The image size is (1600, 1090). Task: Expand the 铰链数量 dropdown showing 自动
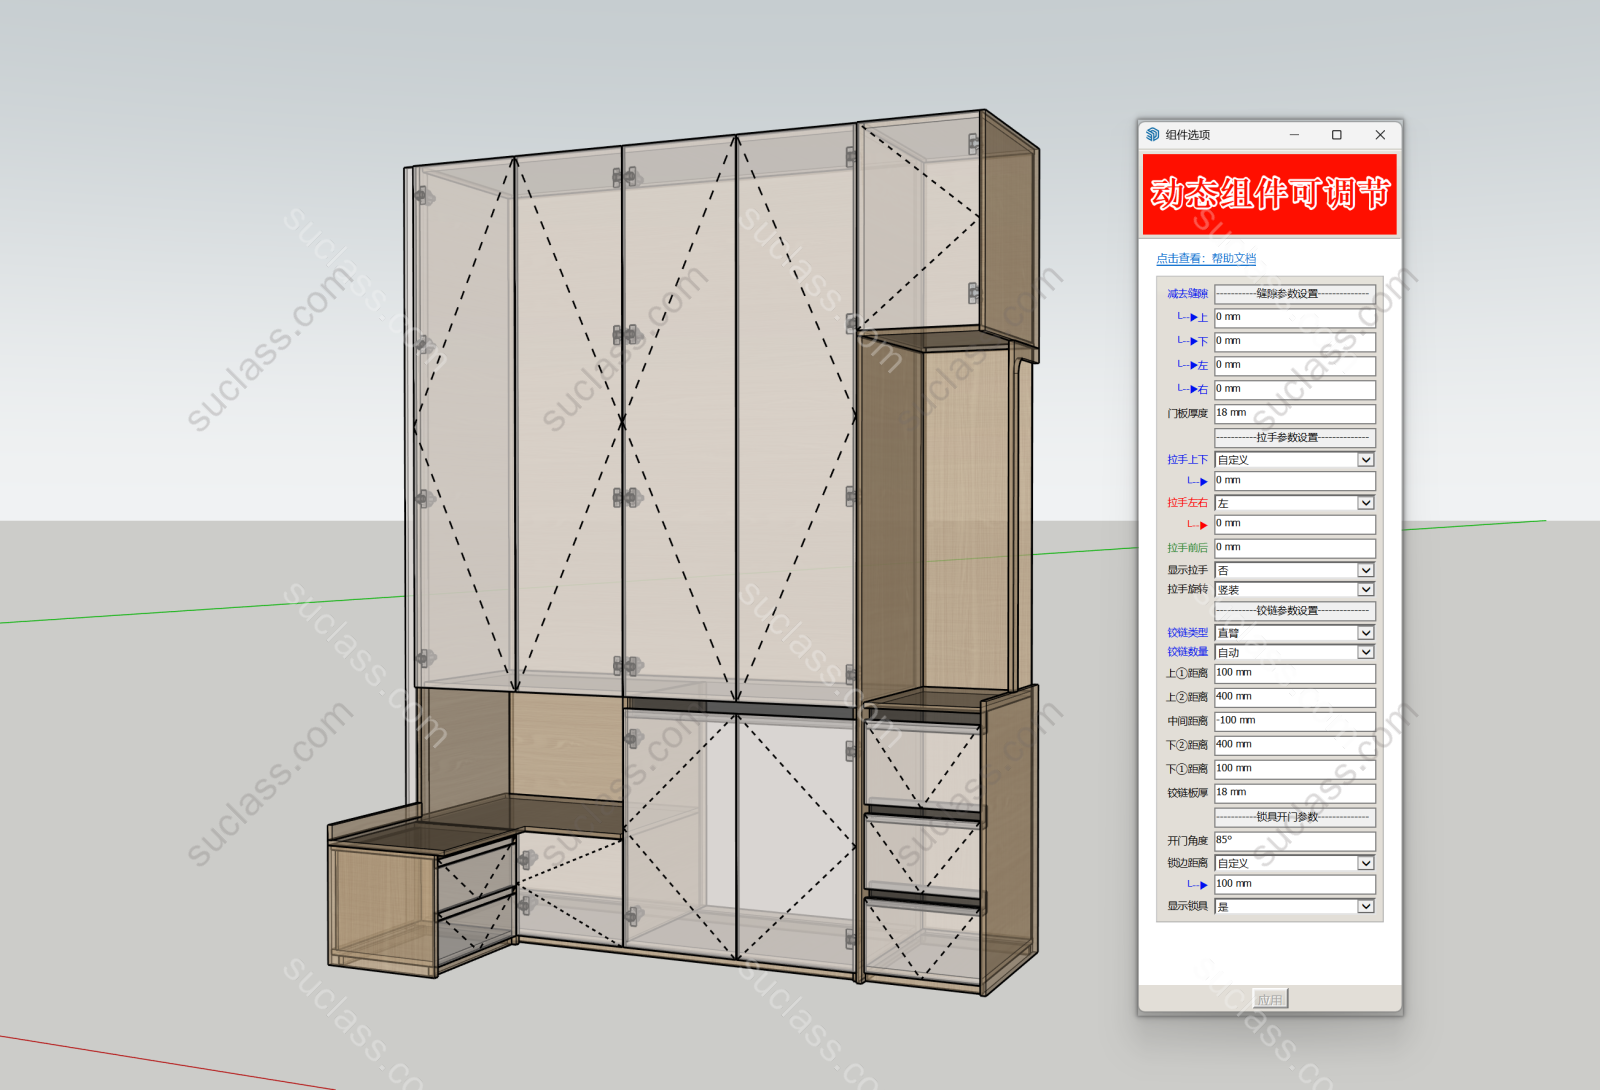1365,652
